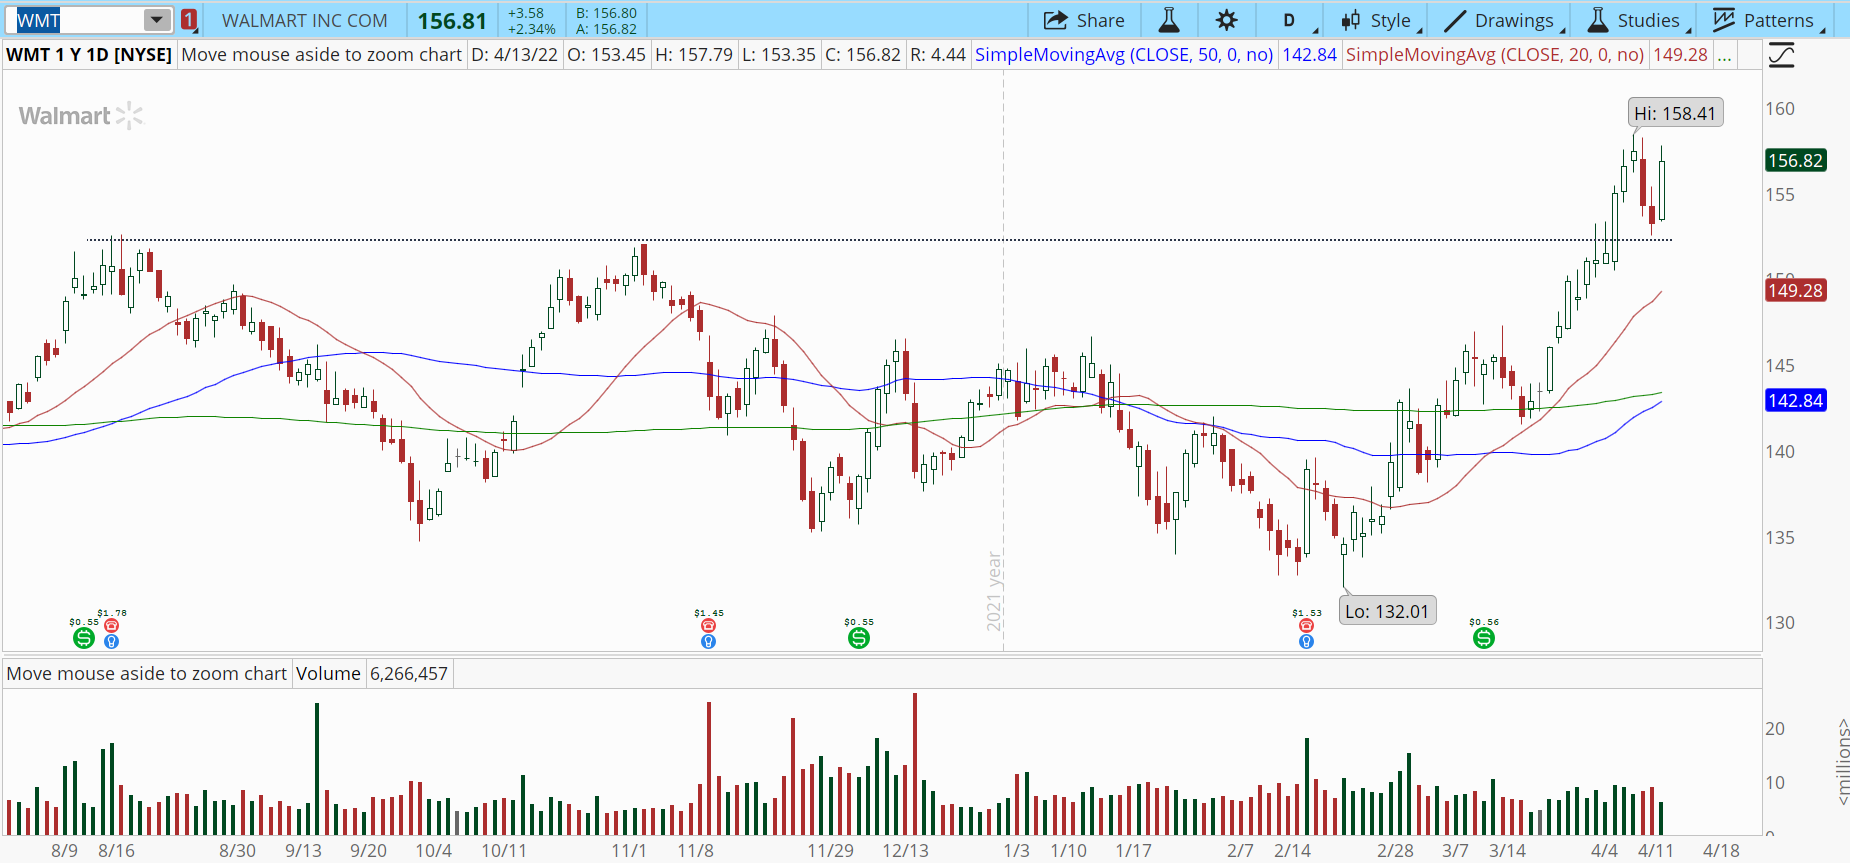Image resolution: width=1850 pixels, height=863 pixels.
Task: Click the red $1.45 earnings phone marker
Action: (x=708, y=625)
